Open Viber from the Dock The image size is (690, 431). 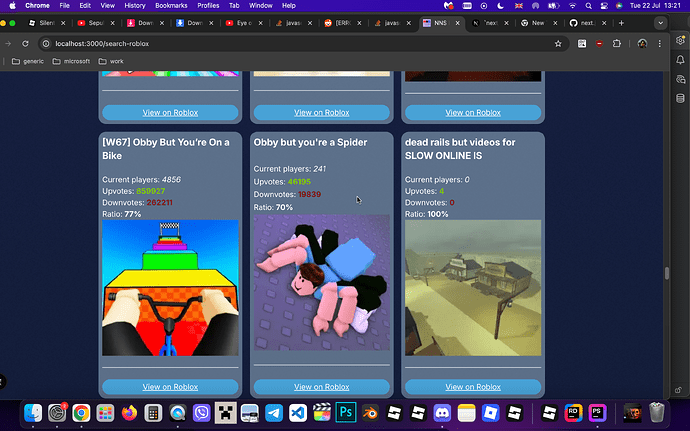(202, 413)
